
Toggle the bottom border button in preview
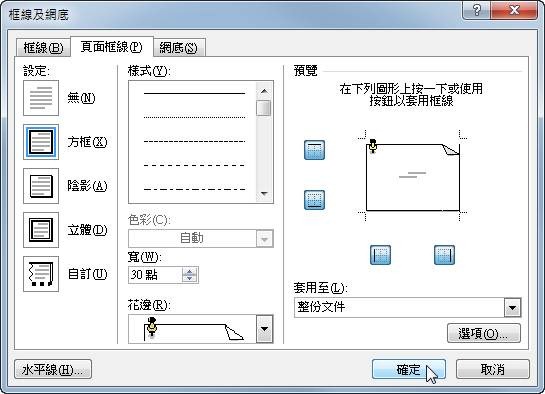(x=315, y=200)
